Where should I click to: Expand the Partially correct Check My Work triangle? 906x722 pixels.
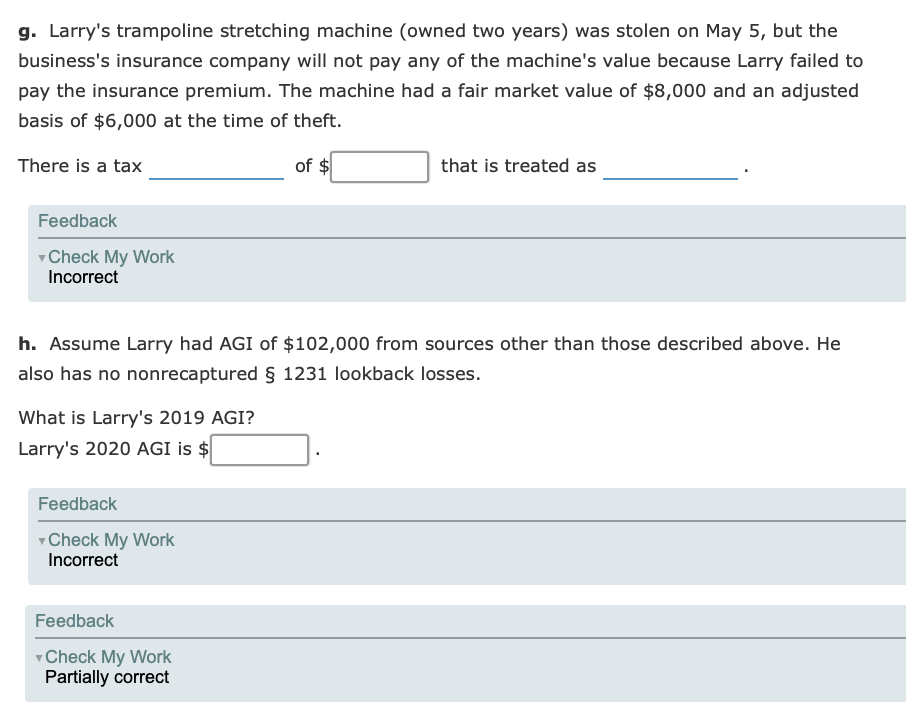point(39,657)
